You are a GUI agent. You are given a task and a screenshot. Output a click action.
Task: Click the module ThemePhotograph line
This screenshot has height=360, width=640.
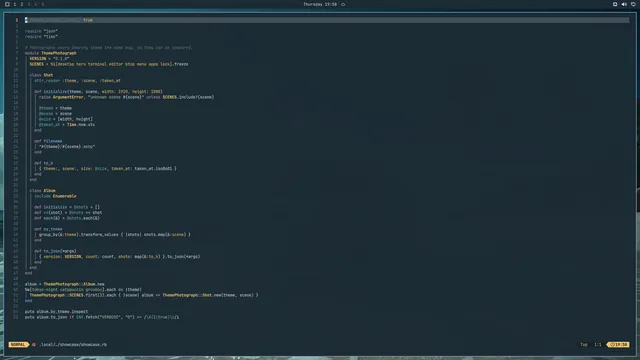[51, 53]
